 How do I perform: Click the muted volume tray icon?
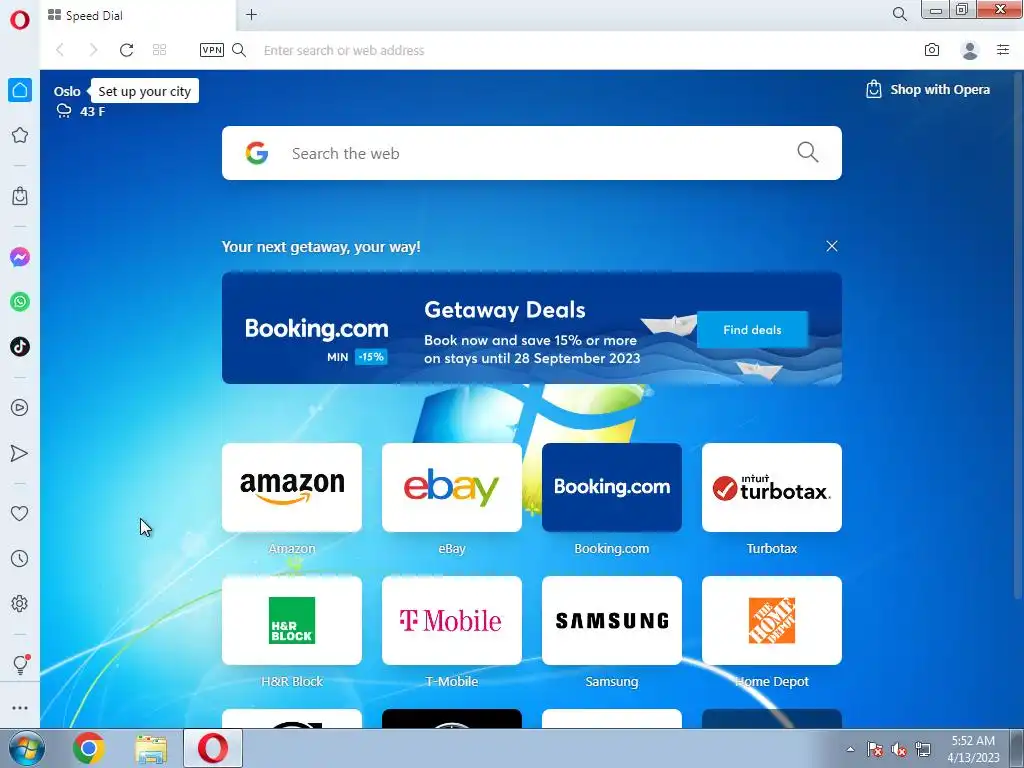899,750
